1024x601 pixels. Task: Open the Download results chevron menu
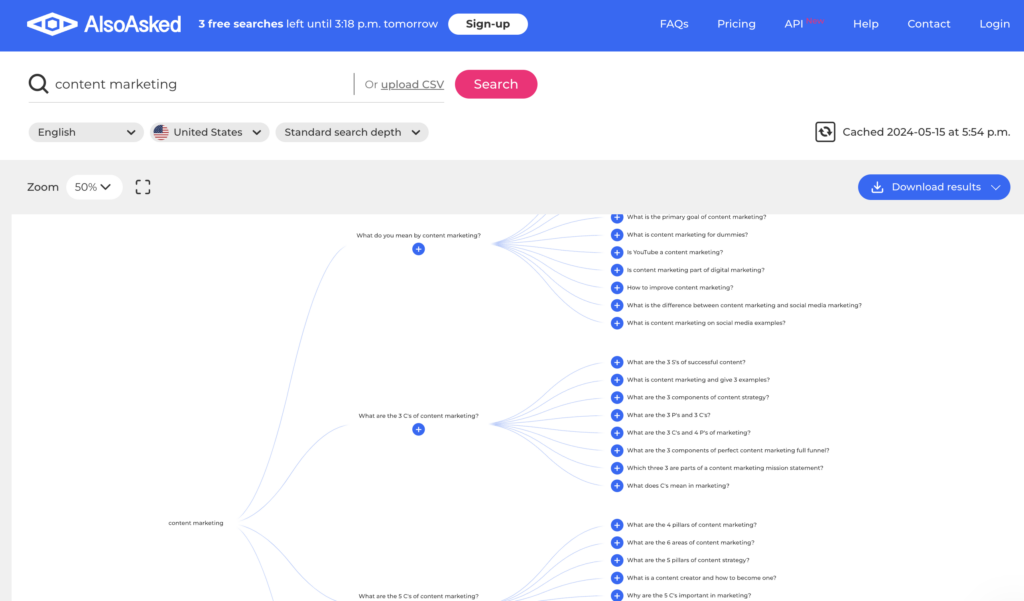(x=998, y=187)
